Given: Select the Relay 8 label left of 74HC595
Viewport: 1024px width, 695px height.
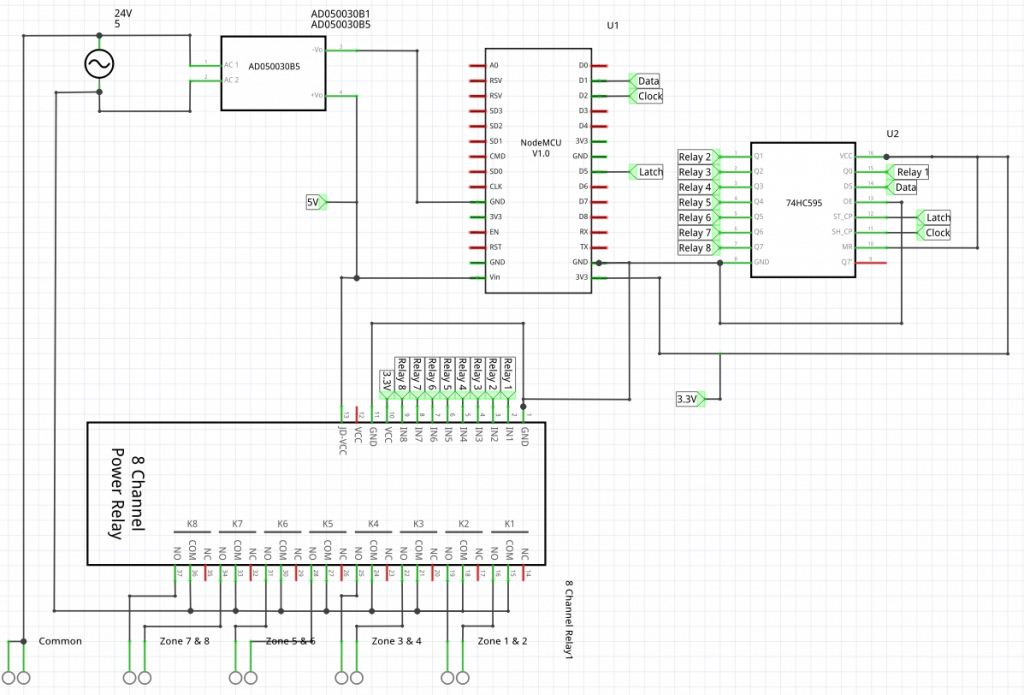Looking at the screenshot, I should (x=699, y=248).
